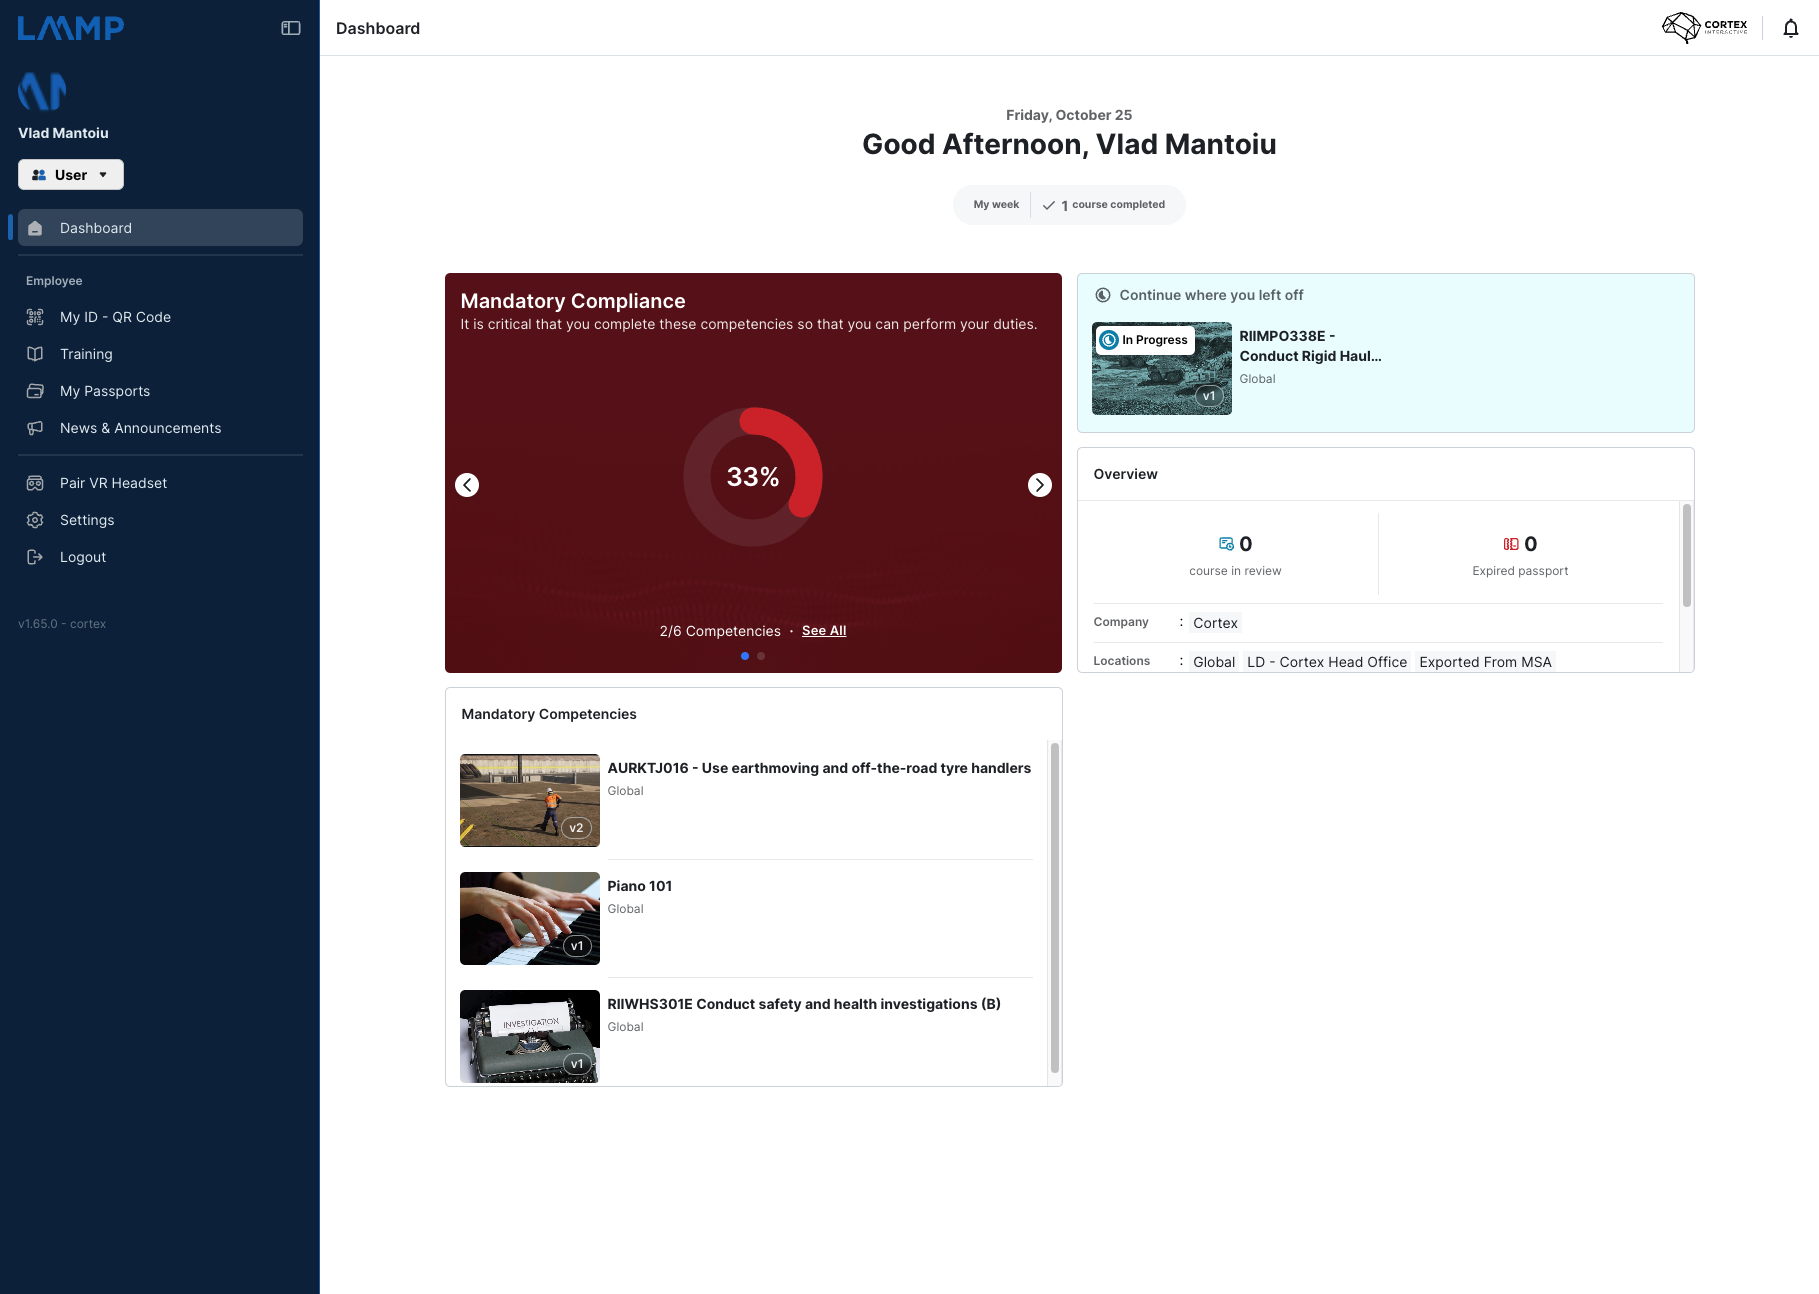Go to next compliance slide
This screenshot has width=1819, height=1294.
[1040, 485]
